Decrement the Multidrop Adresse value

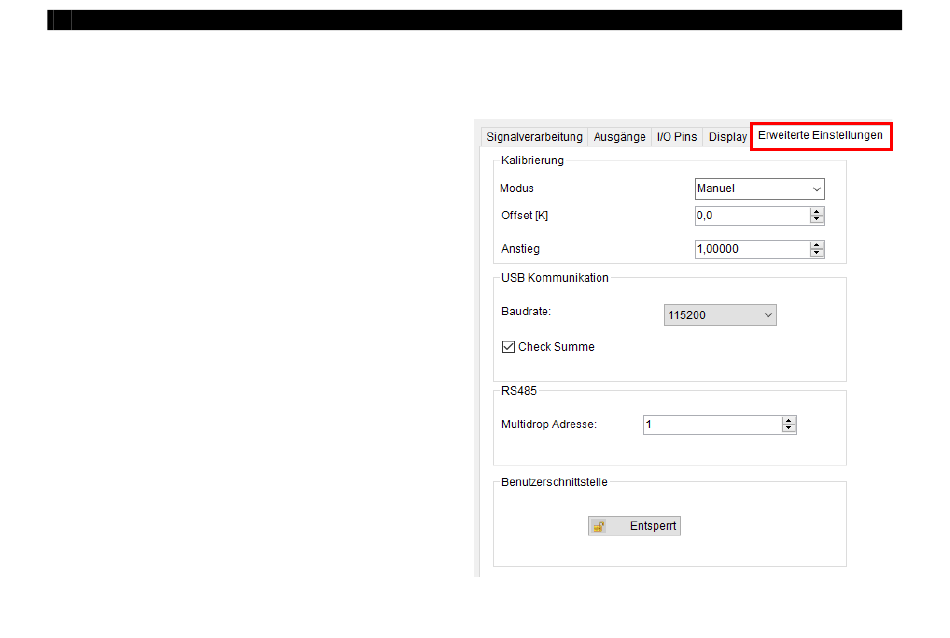pyautogui.click(x=788, y=429)
